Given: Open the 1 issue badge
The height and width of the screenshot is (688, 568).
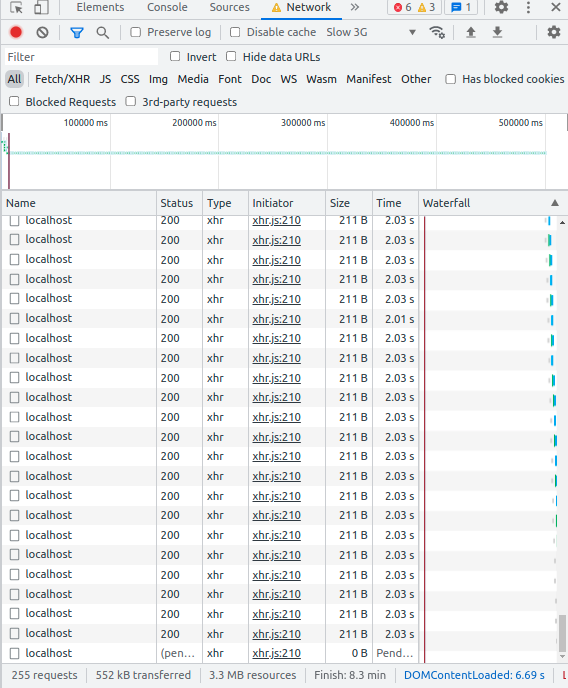Looking at the screenshot, I should [461, 7].
